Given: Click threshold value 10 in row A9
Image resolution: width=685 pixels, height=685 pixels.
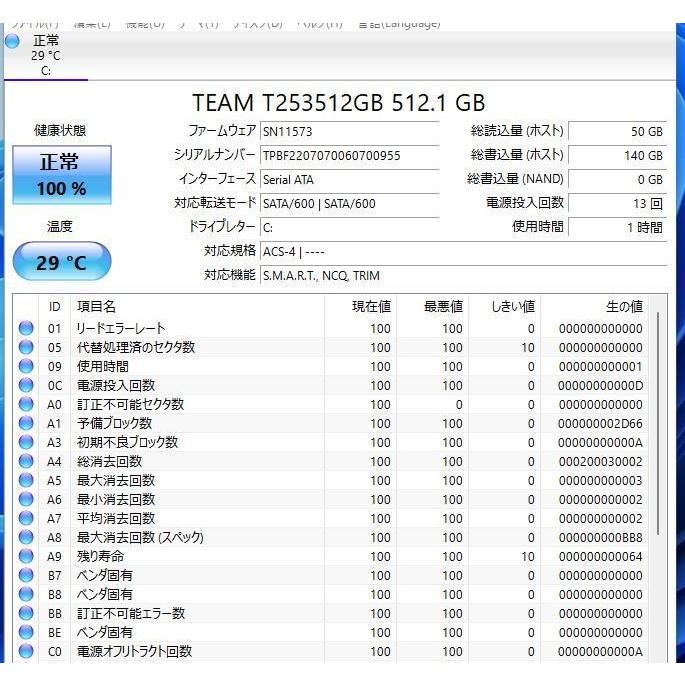Looking at the screenshot, I should (x=528, y=557).
